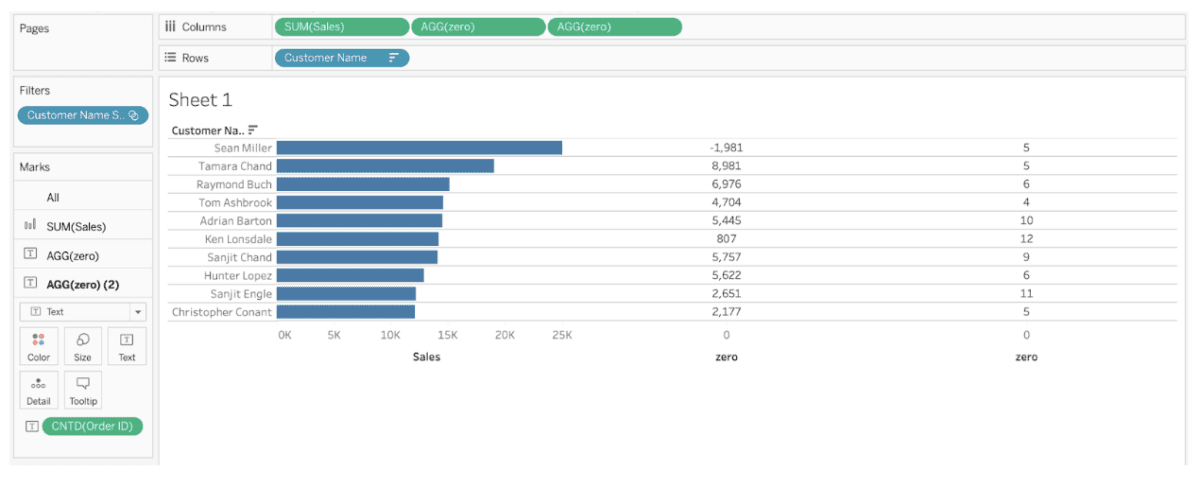The width and height of the screenshot is (1200, 488).
Task: Click the Ken Lonsdale row label
Action: point(237,239)
